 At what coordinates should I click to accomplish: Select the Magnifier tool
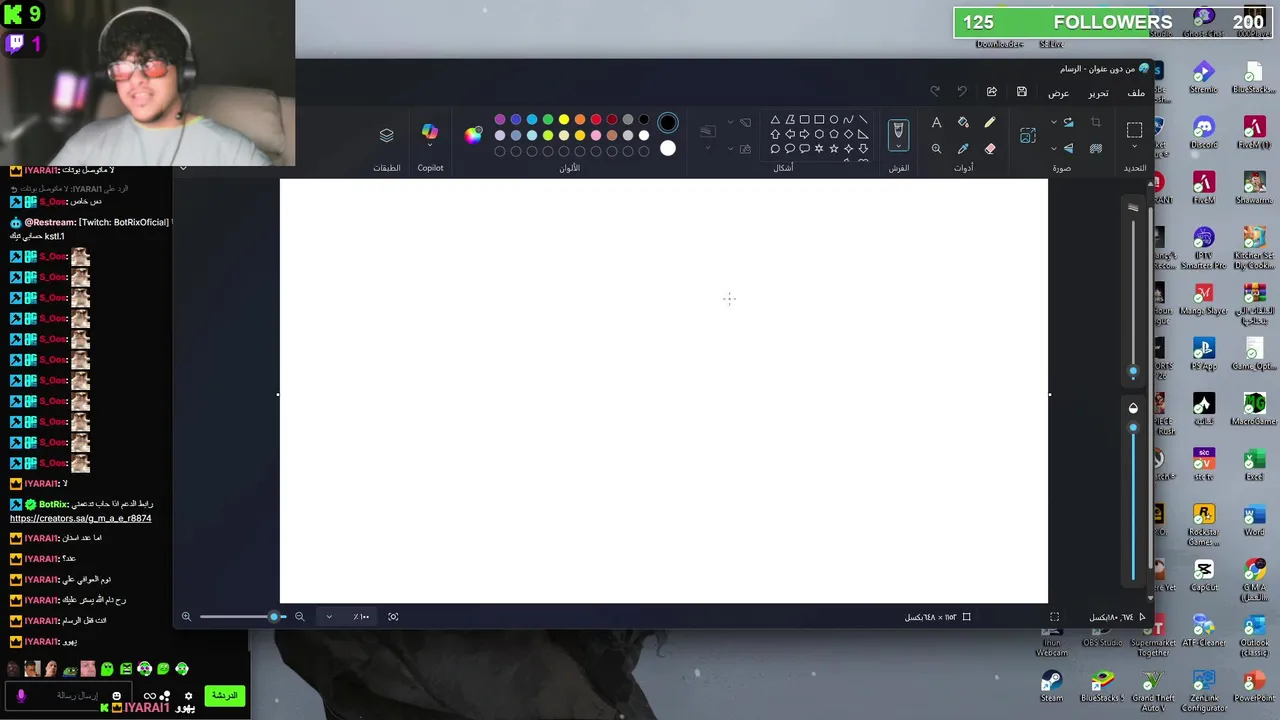[936, 148]
